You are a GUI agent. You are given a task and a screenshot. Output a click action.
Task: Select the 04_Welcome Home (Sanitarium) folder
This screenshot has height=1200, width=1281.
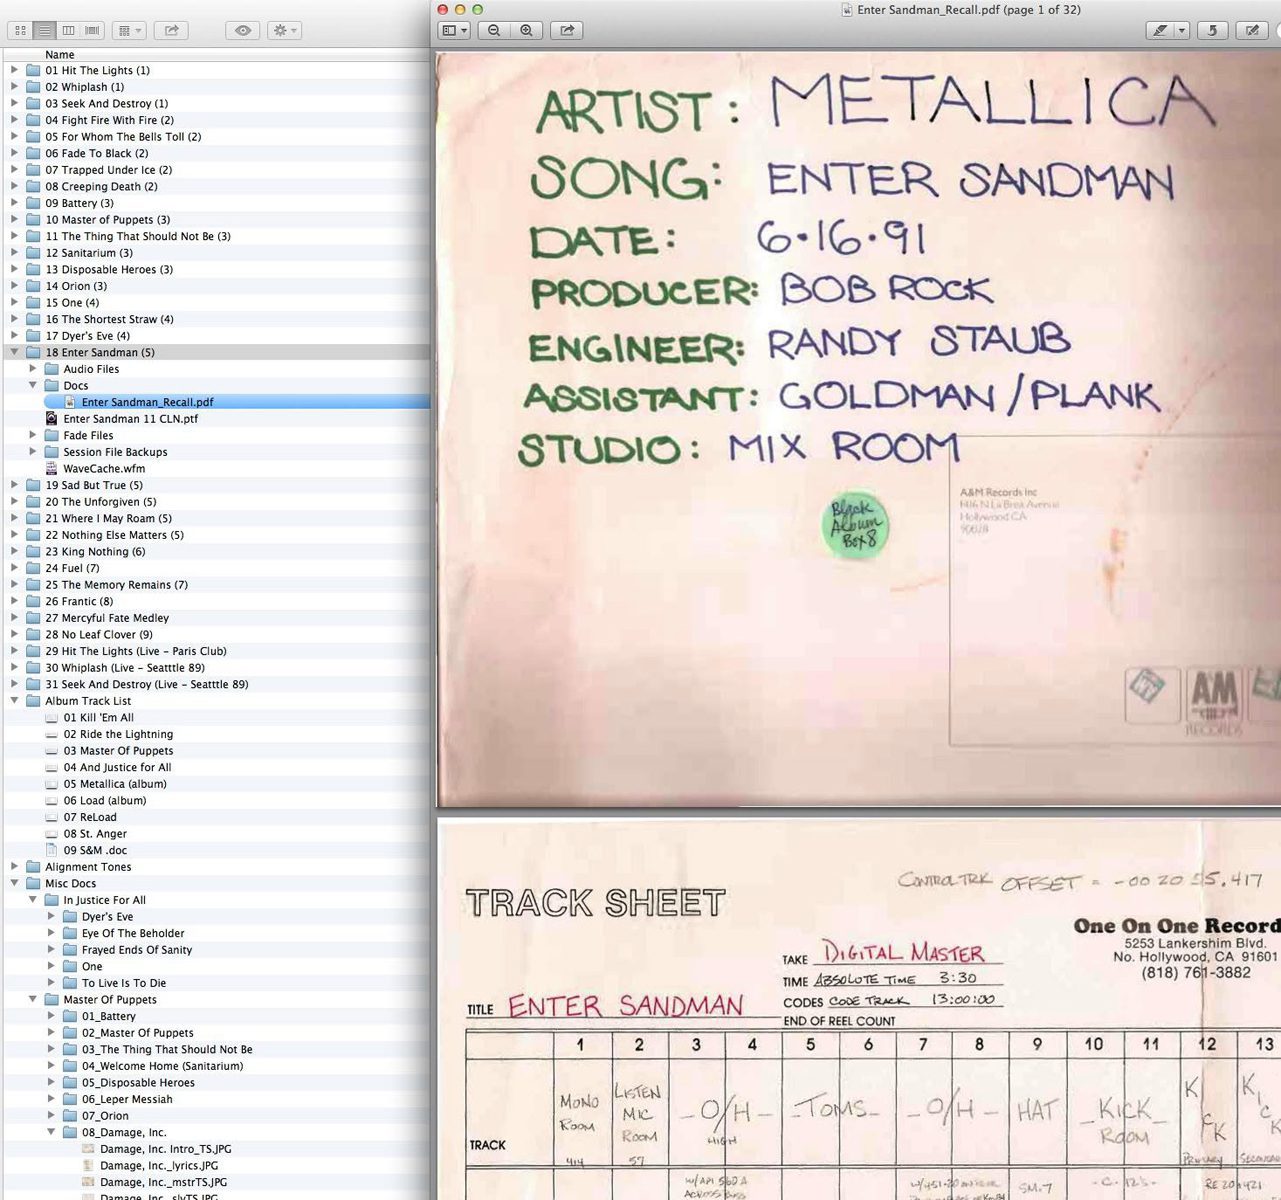click(x=217, y=1066)
